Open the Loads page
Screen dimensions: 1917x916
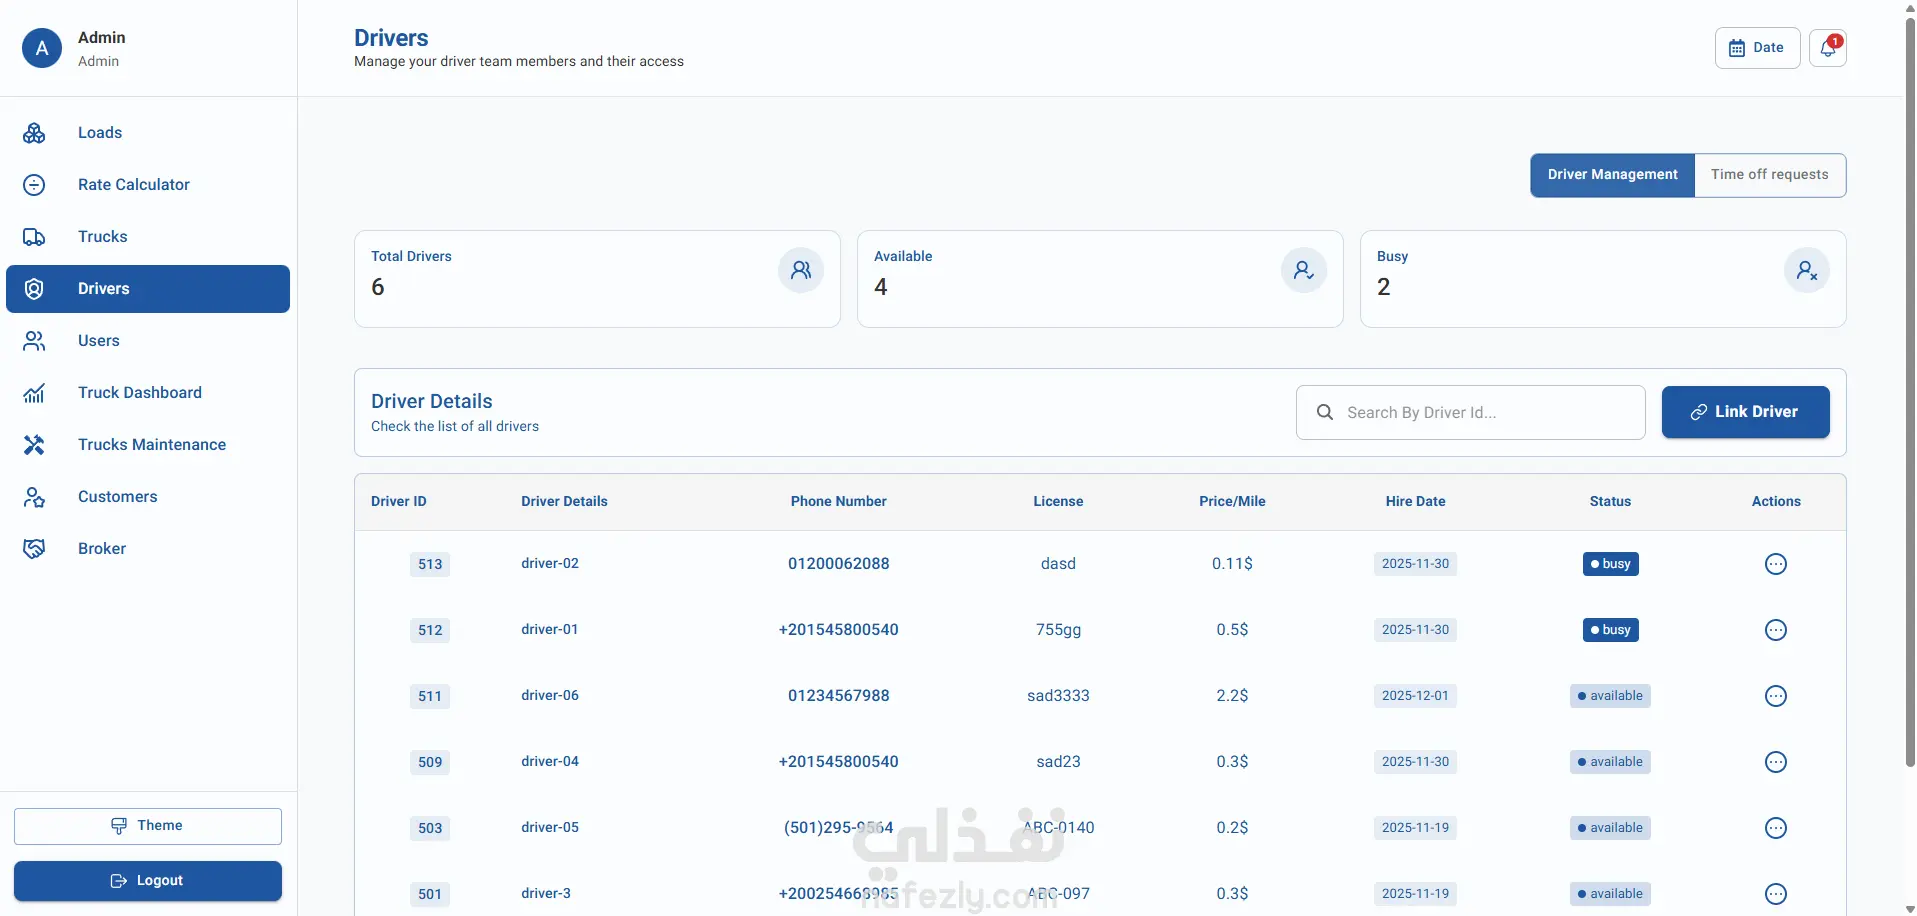148,133
